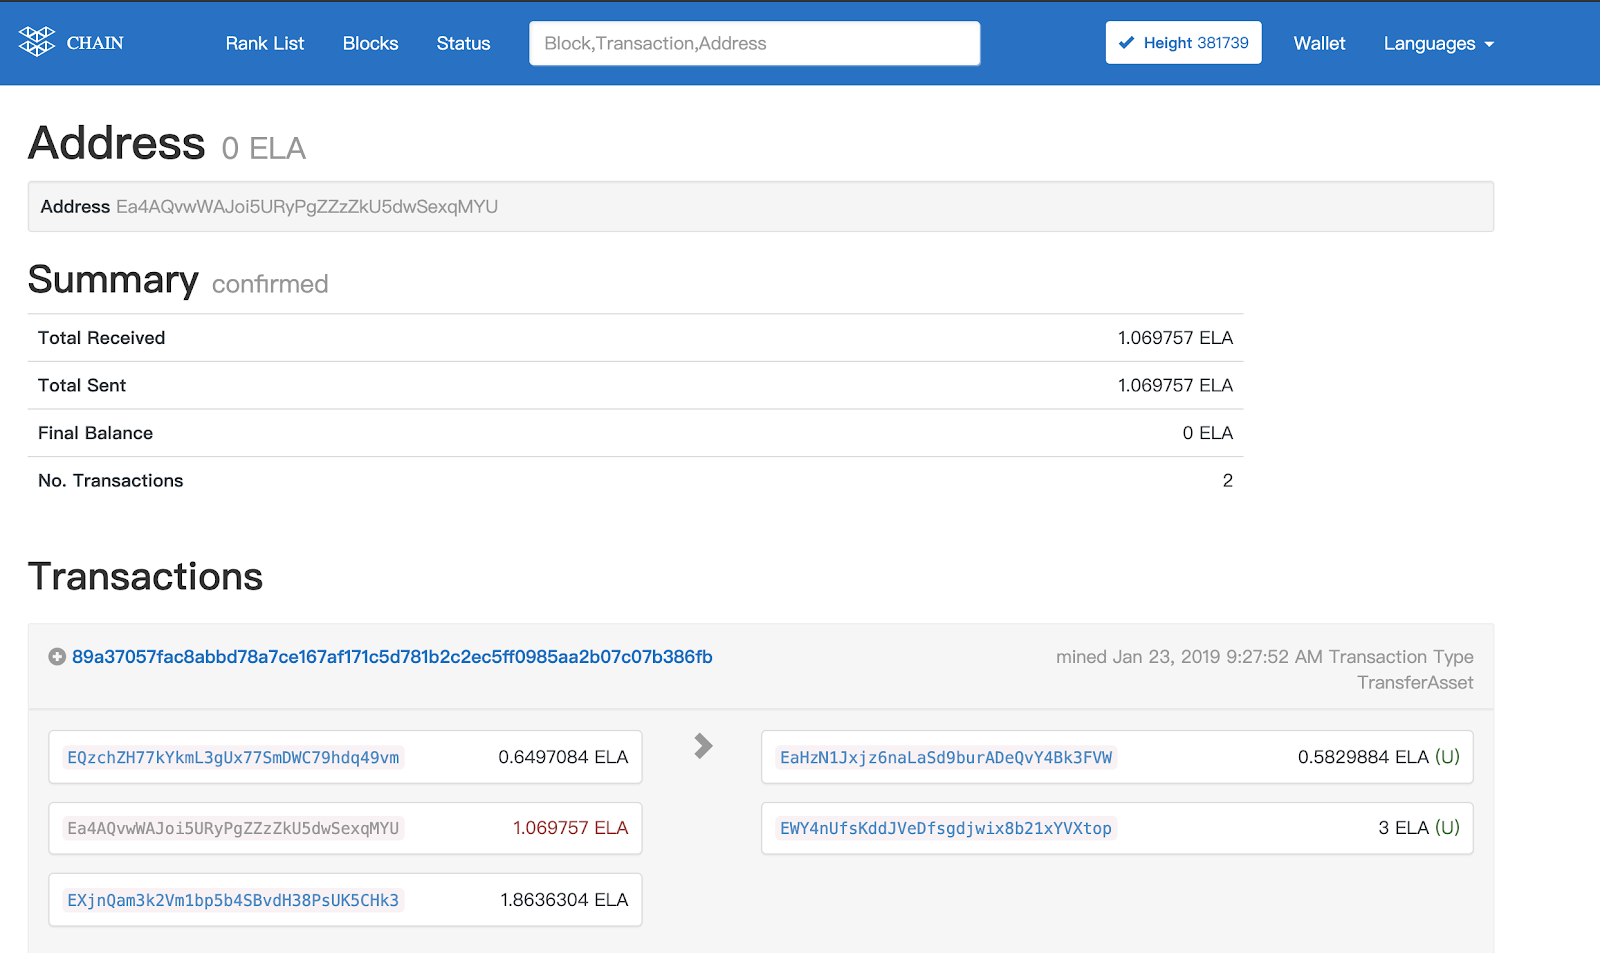Open the Rank List page
The image size is (1600, 953).
265,44
